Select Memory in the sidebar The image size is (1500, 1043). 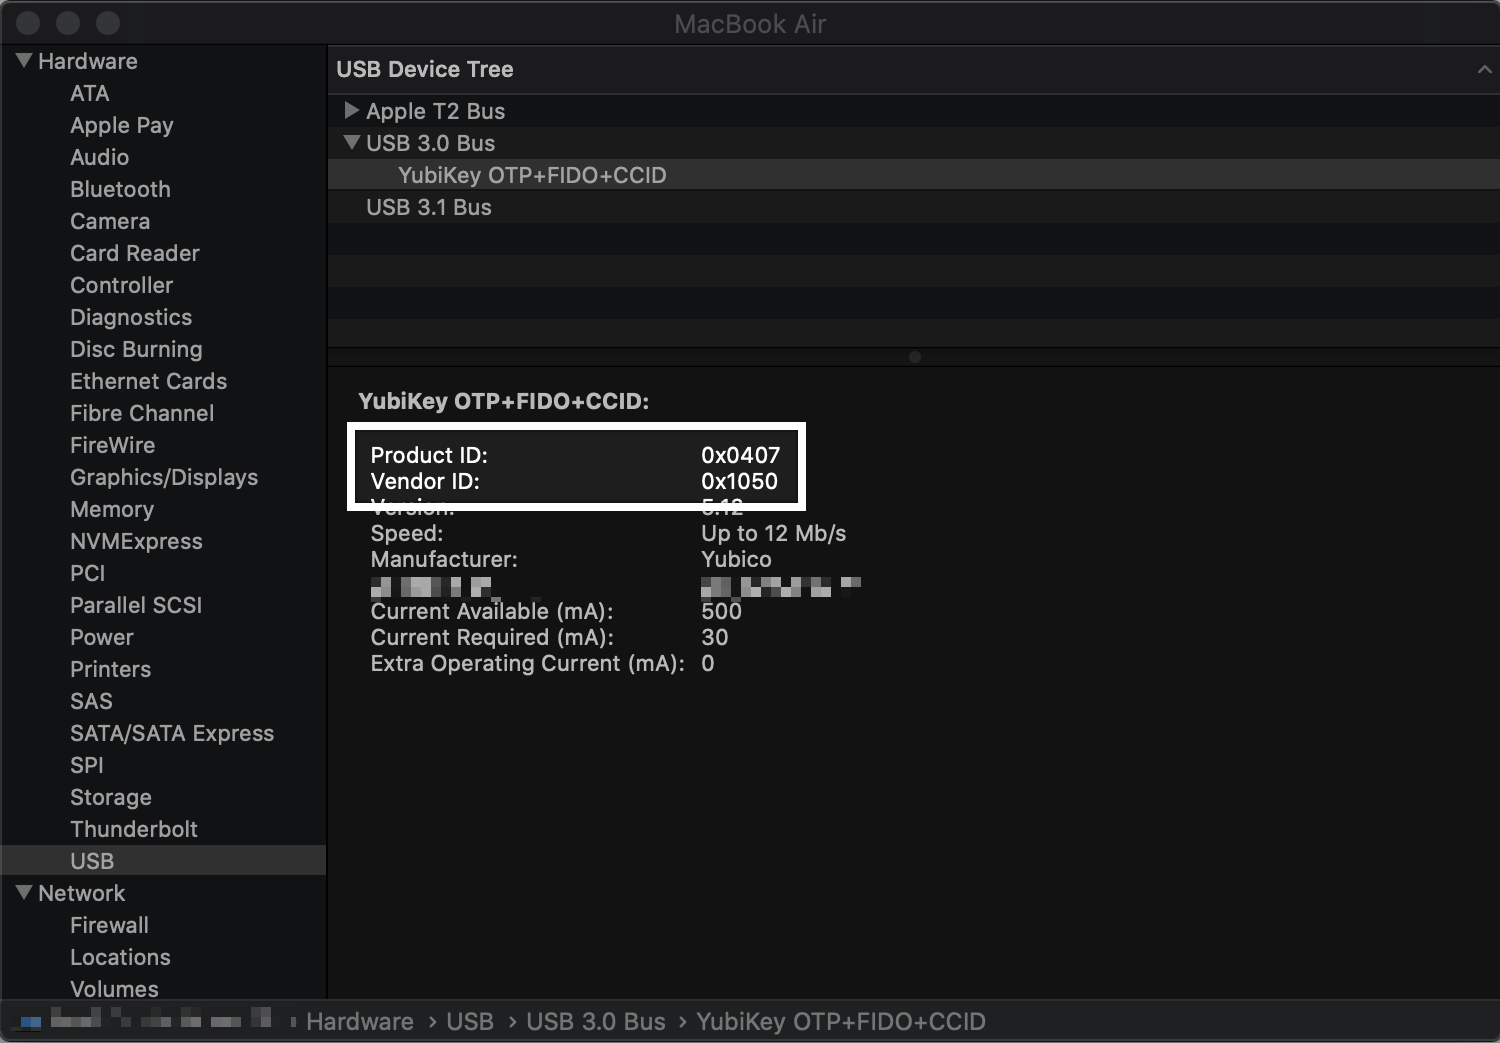click(112, 509)
